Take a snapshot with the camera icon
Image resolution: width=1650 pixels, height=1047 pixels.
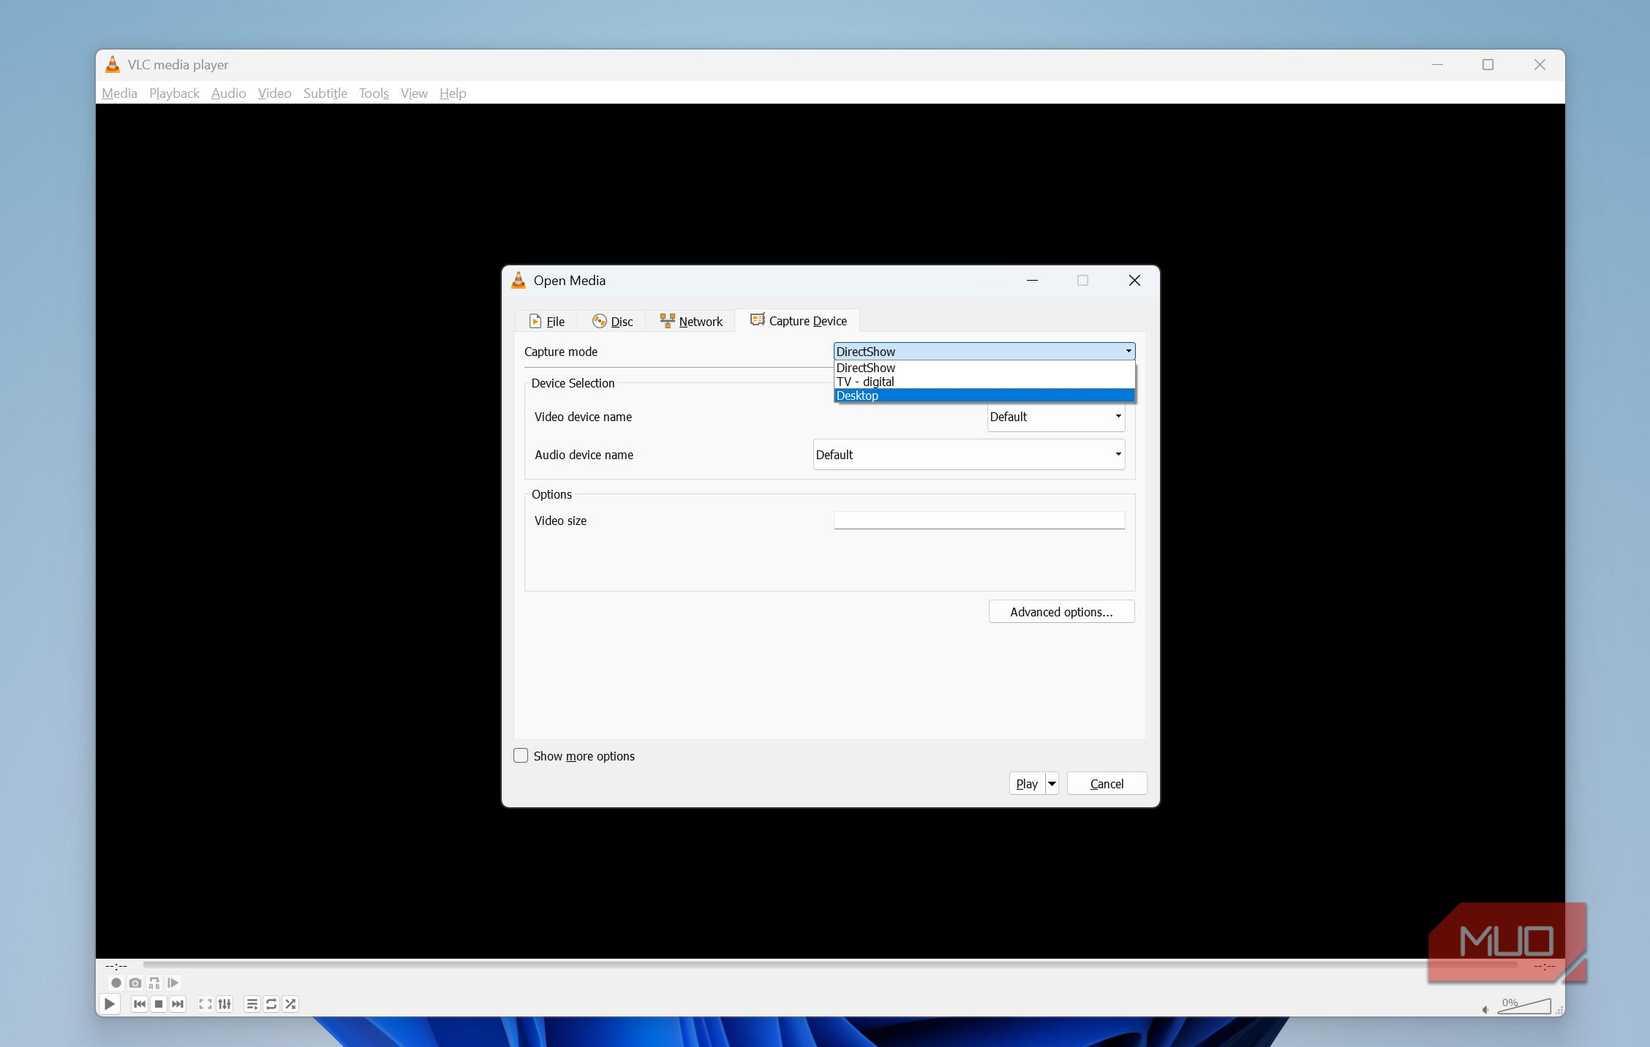(135, 983)
